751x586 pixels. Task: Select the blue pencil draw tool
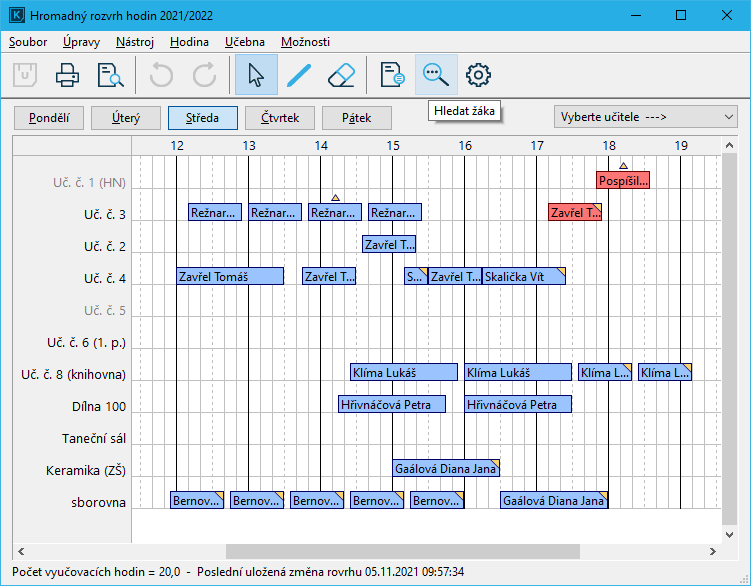(299, 75)
